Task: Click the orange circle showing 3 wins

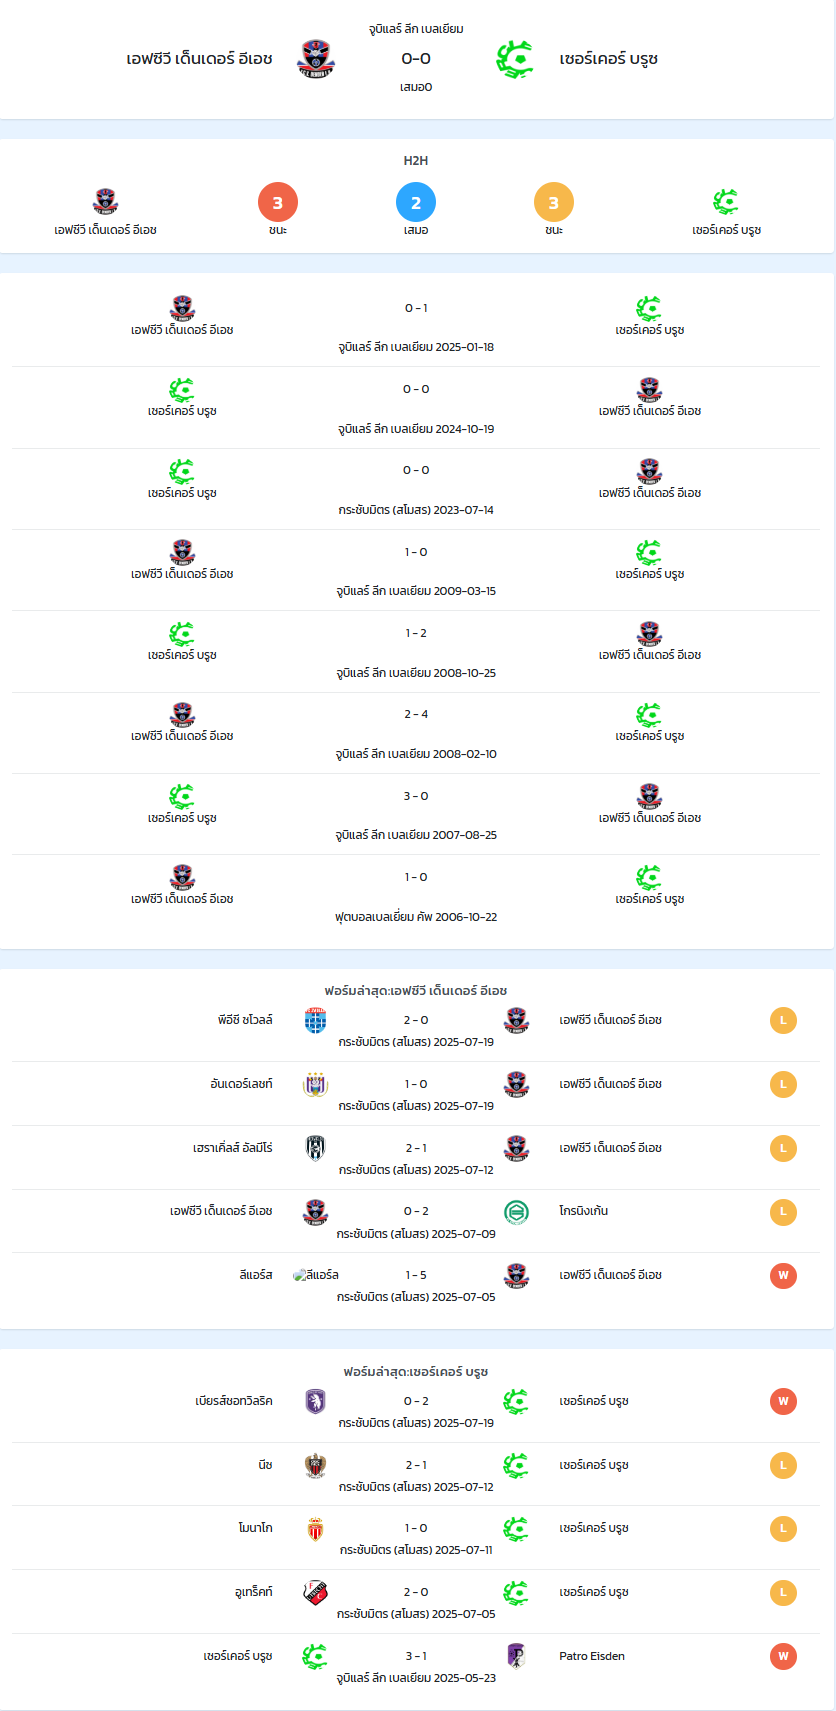Action: click(554, 202)
